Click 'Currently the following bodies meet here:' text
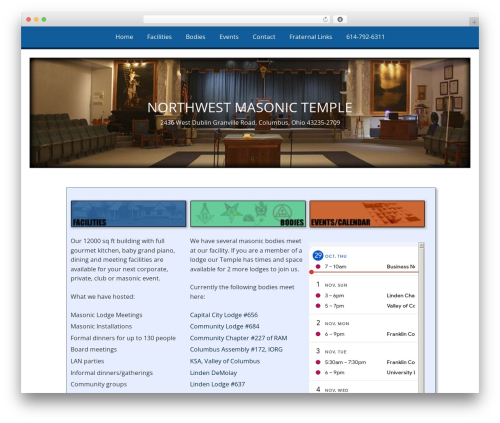 [x=242, y=292]
